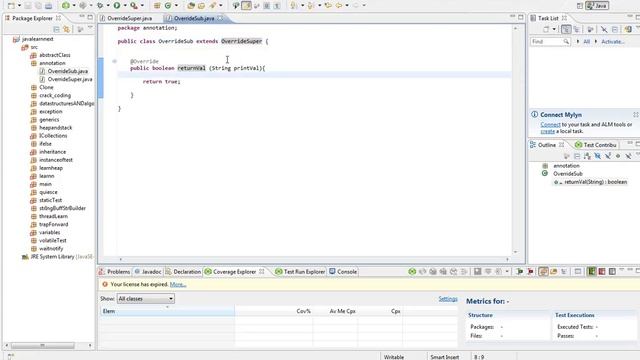
Task: Click the red layout icon in Coverage Explorer toolbar
Action: pos(602,272)
